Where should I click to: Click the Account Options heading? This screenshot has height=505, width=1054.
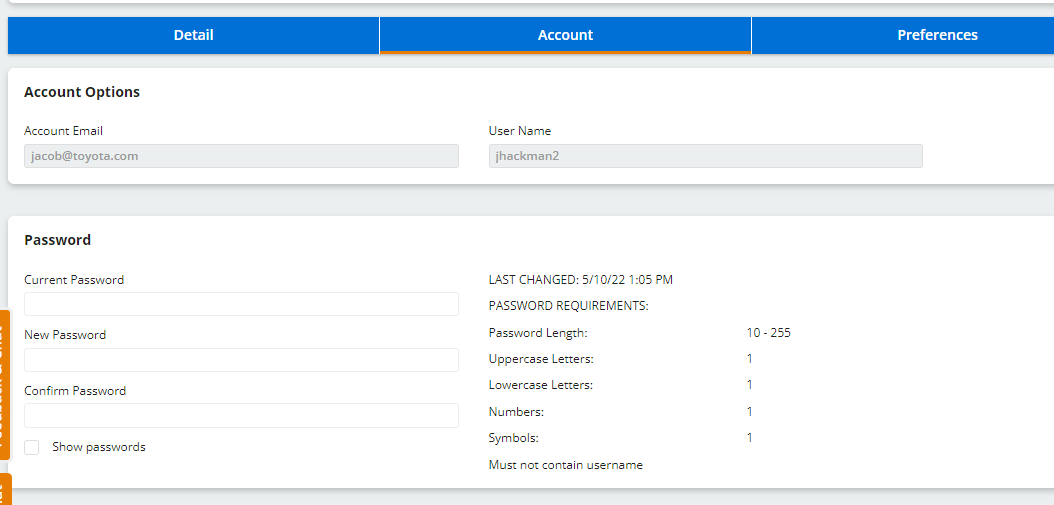[82, 92]
